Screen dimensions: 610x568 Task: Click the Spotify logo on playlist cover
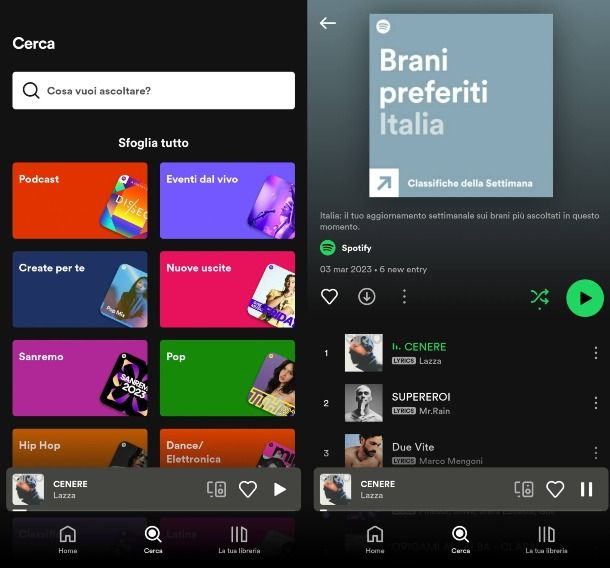(383, 27)
